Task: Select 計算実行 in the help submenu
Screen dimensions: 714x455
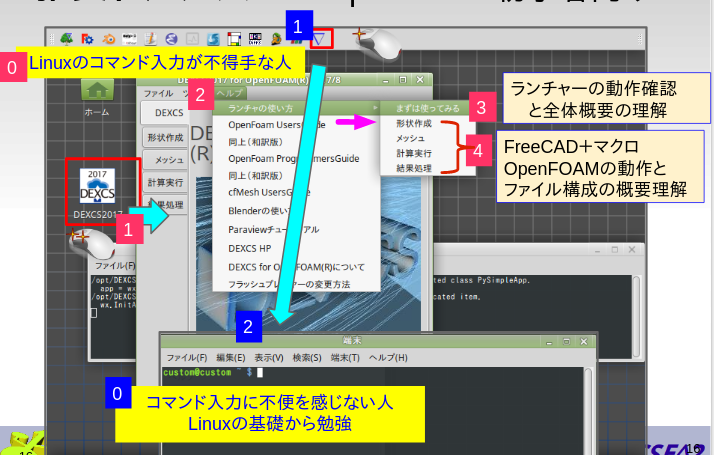Action: click(414, 153)
